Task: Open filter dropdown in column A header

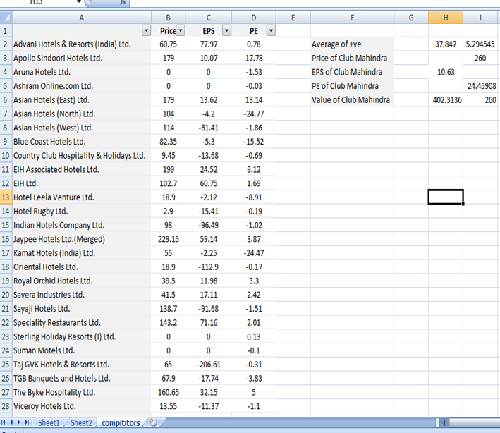Action: (x=146, y=31)
